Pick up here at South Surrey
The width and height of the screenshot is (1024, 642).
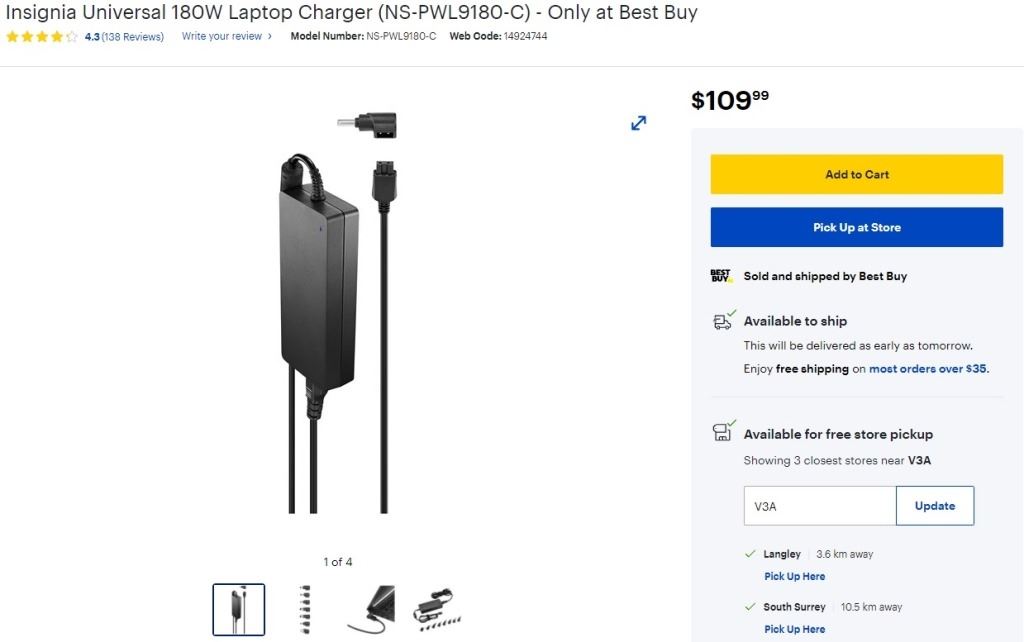(x=794, y=629)
